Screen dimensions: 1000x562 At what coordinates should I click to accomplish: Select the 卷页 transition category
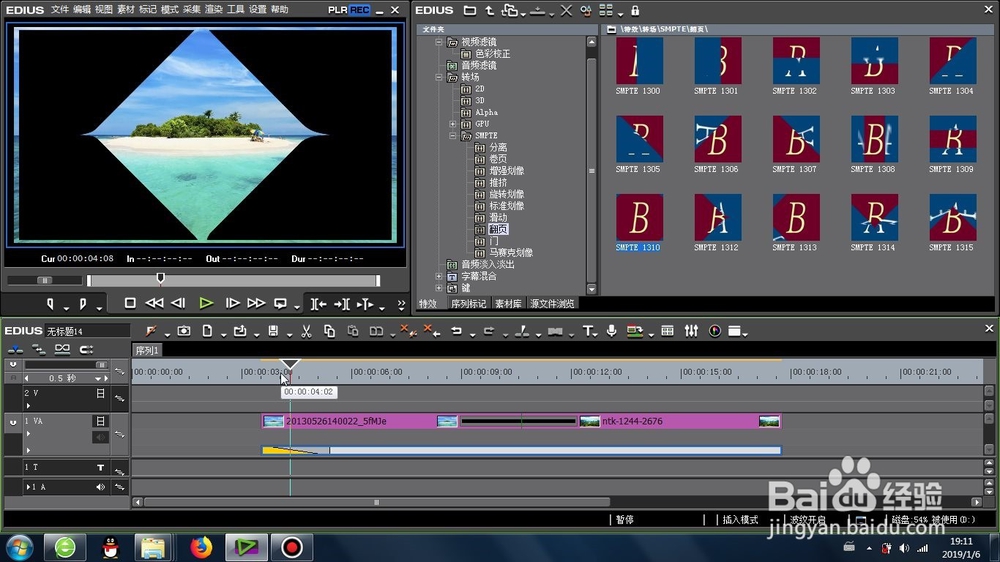click(498, 159)
